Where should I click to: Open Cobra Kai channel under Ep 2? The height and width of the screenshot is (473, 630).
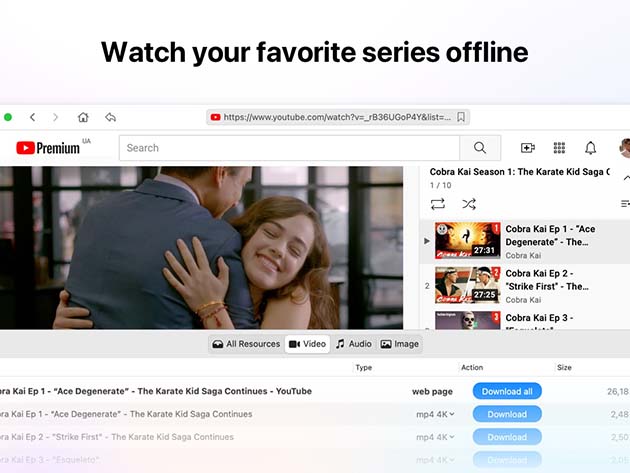click(x=523, y=300)
